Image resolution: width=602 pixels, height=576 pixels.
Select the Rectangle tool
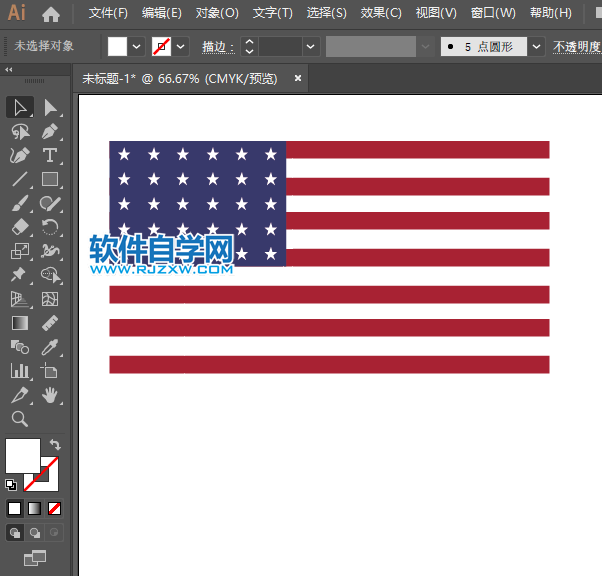(x=50, y=179)
